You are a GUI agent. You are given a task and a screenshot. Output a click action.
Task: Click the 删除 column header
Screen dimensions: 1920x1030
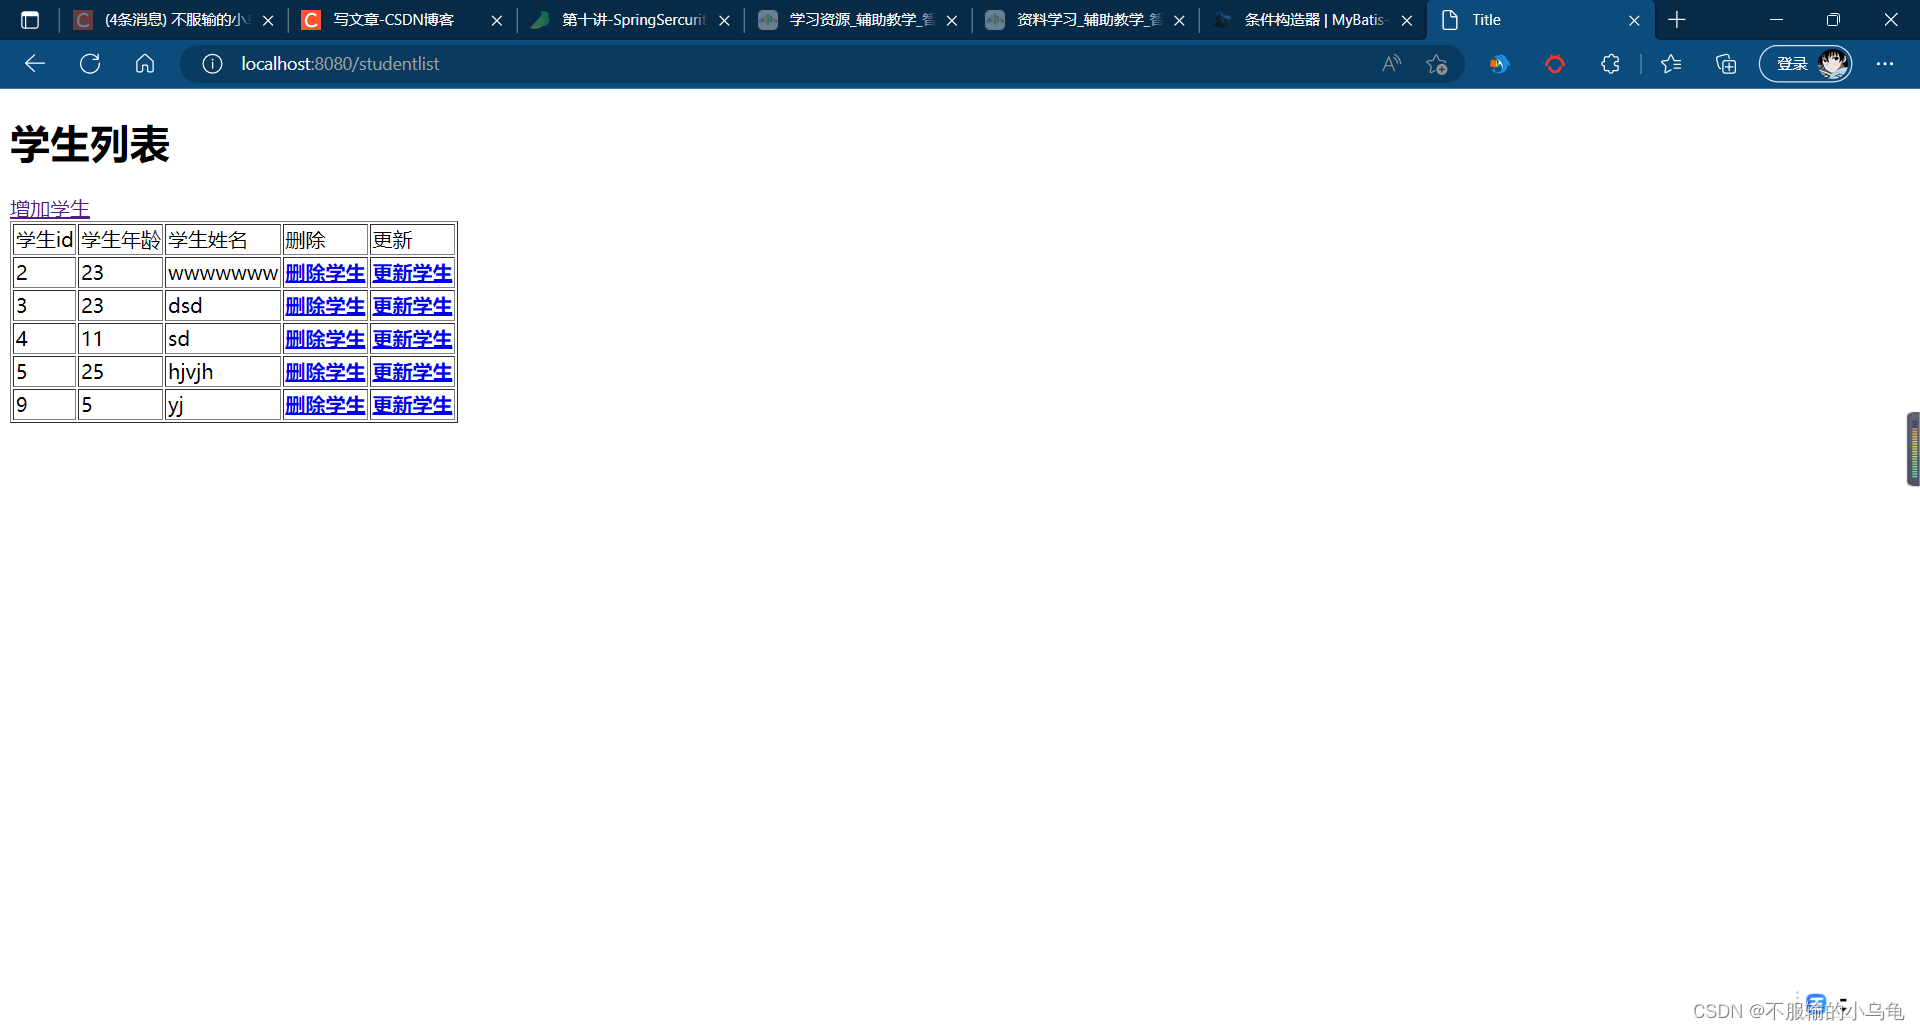325,240
